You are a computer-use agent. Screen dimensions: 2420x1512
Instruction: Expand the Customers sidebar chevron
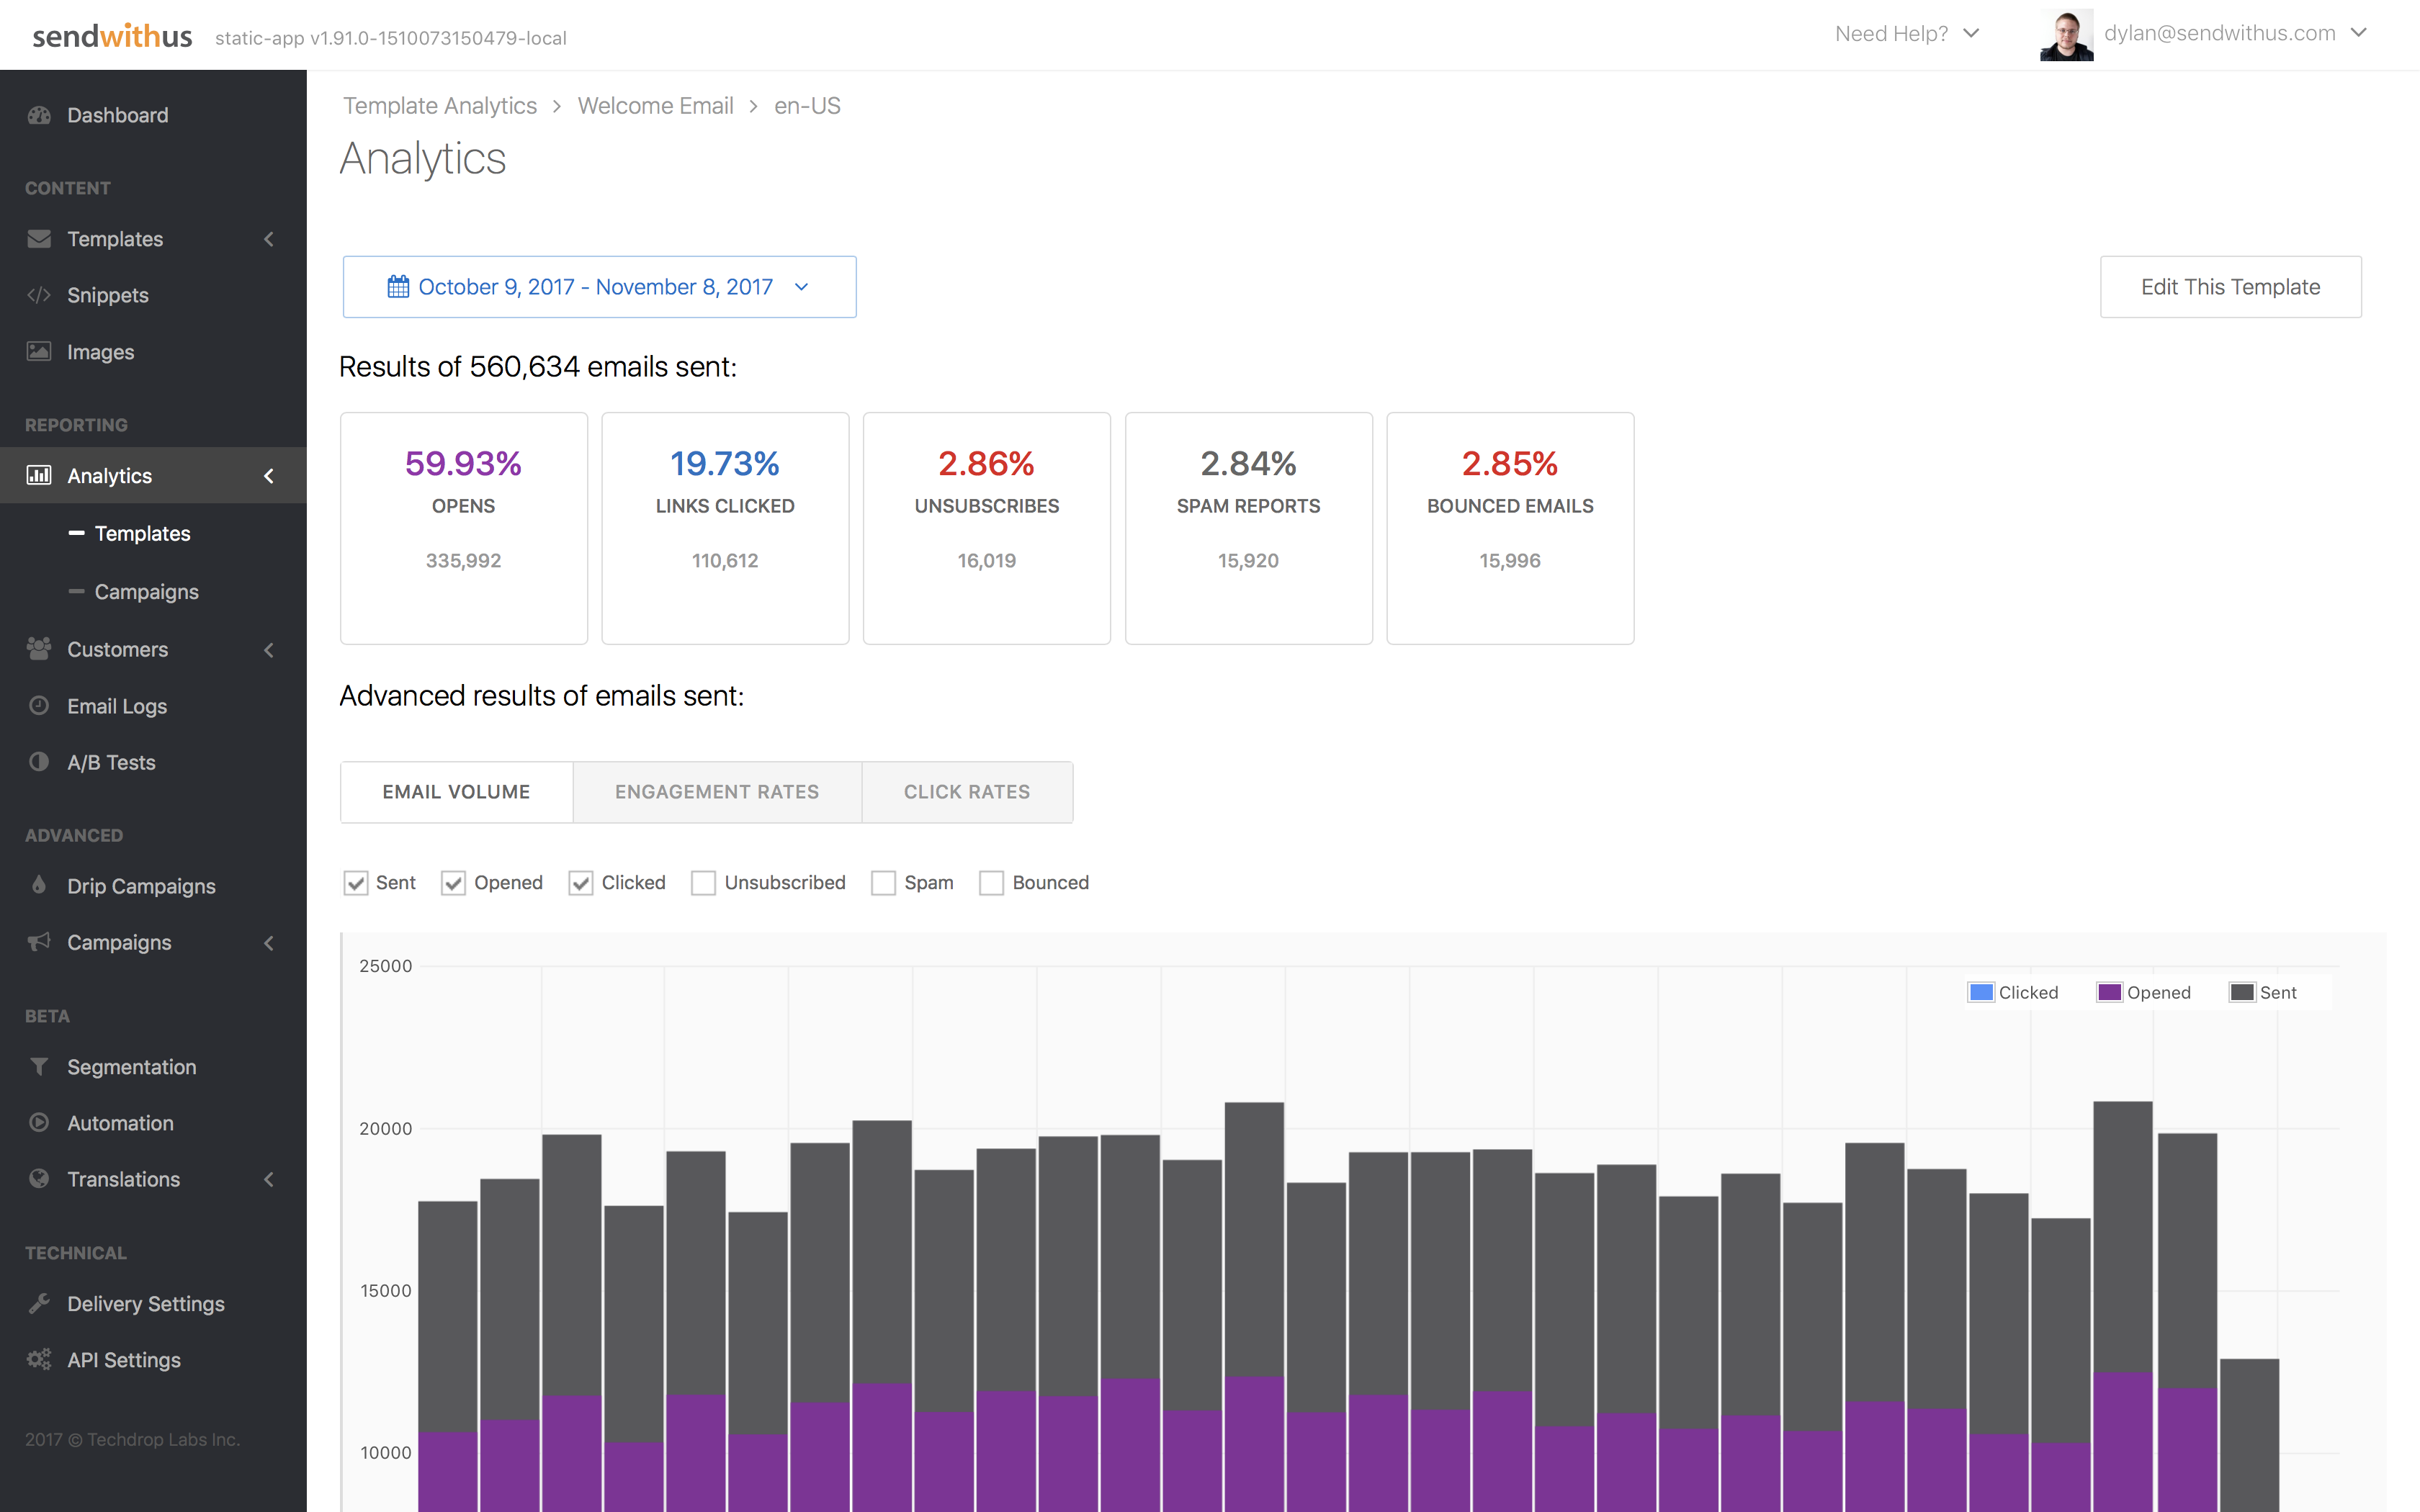[269, 650]
